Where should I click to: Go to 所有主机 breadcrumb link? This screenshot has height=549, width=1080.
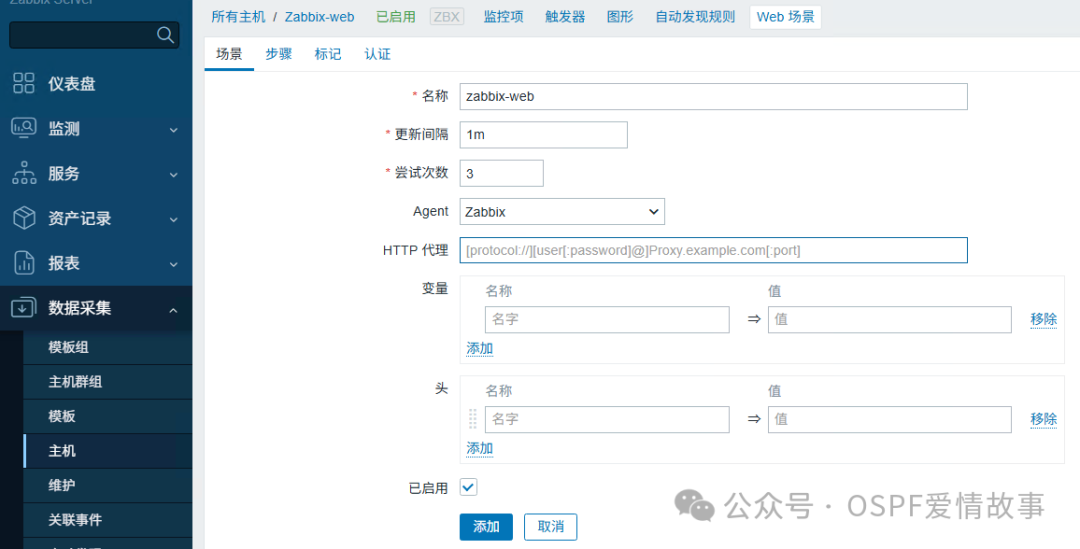(238, 17)
